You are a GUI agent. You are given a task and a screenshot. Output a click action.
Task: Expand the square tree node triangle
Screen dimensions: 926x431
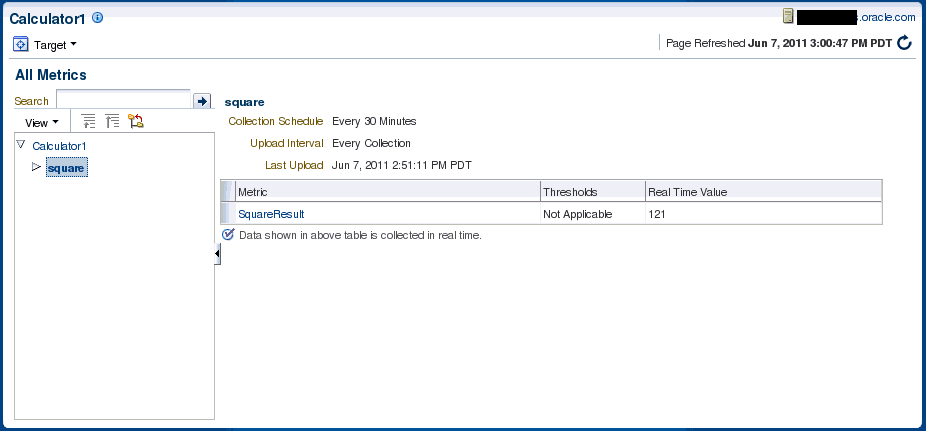pyautogui.click(x=37, y=167)
